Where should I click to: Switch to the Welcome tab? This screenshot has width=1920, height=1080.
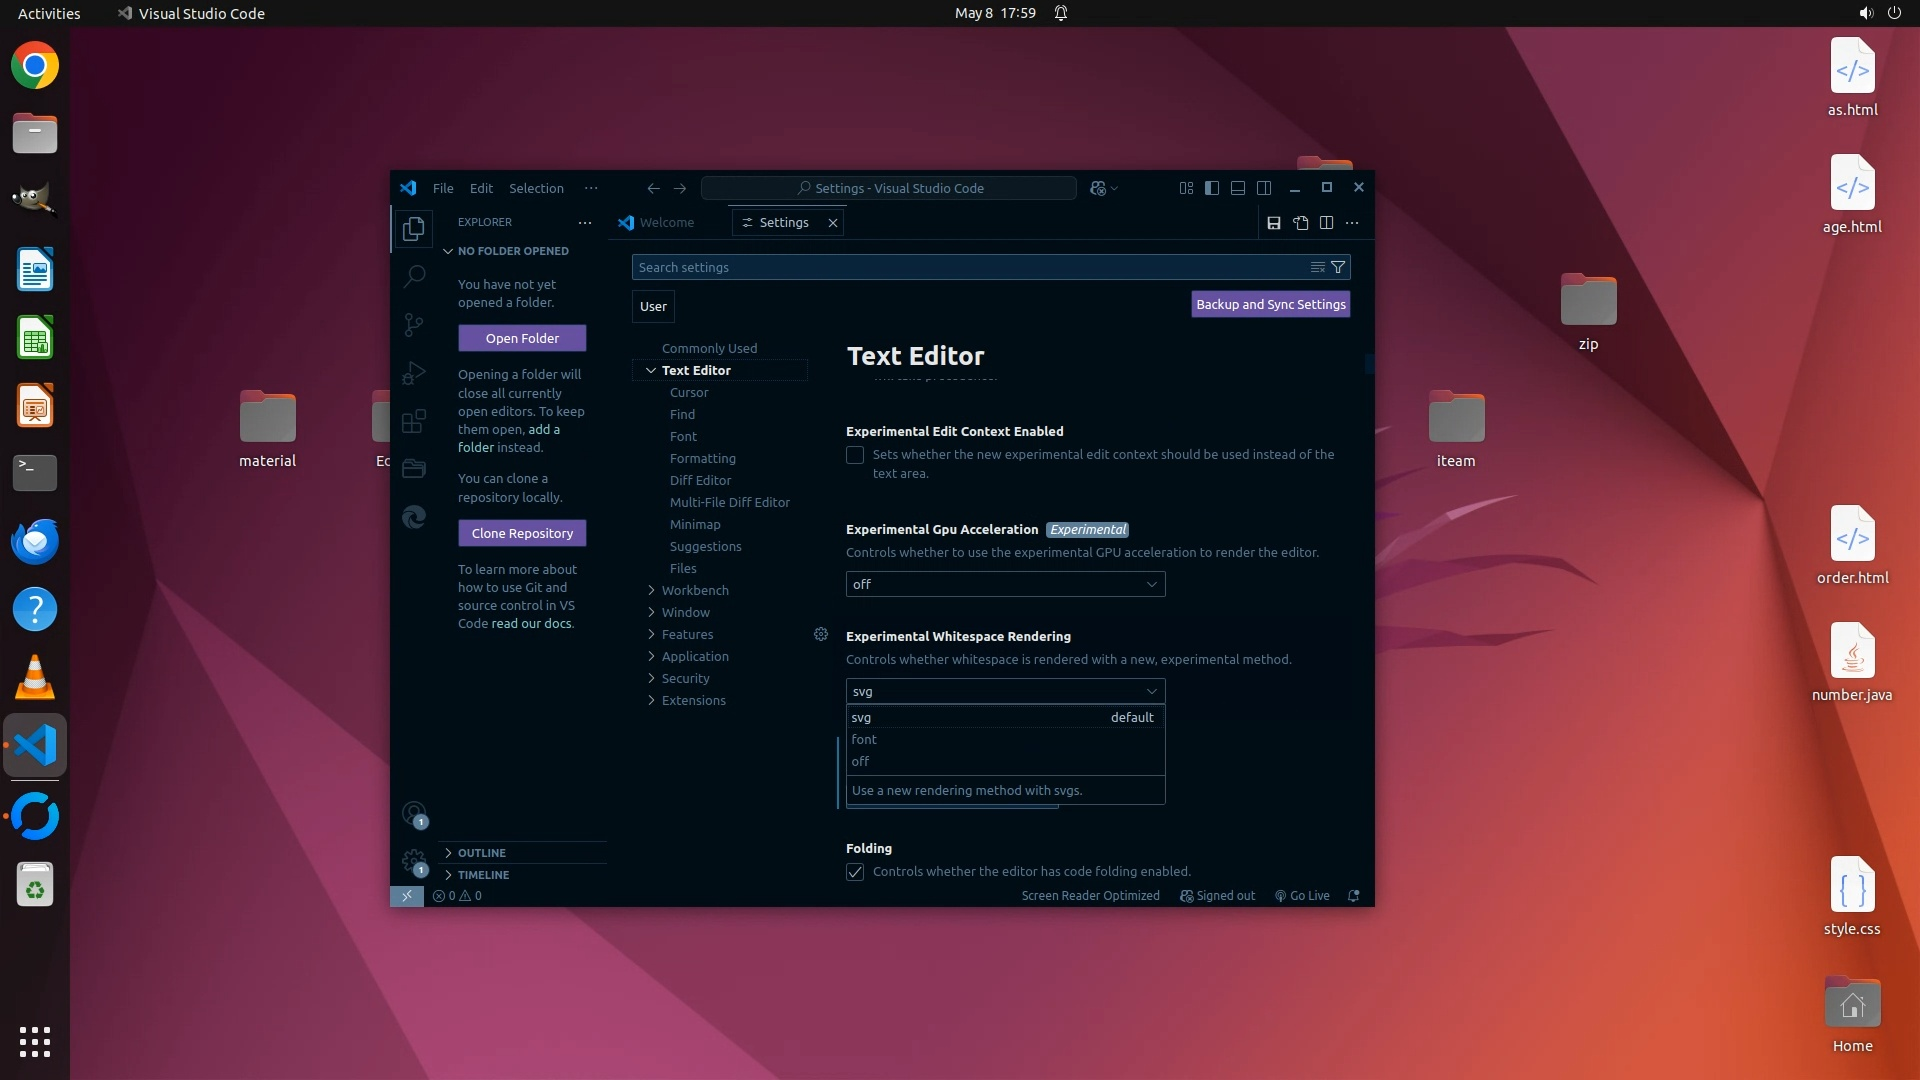(665, 223)
